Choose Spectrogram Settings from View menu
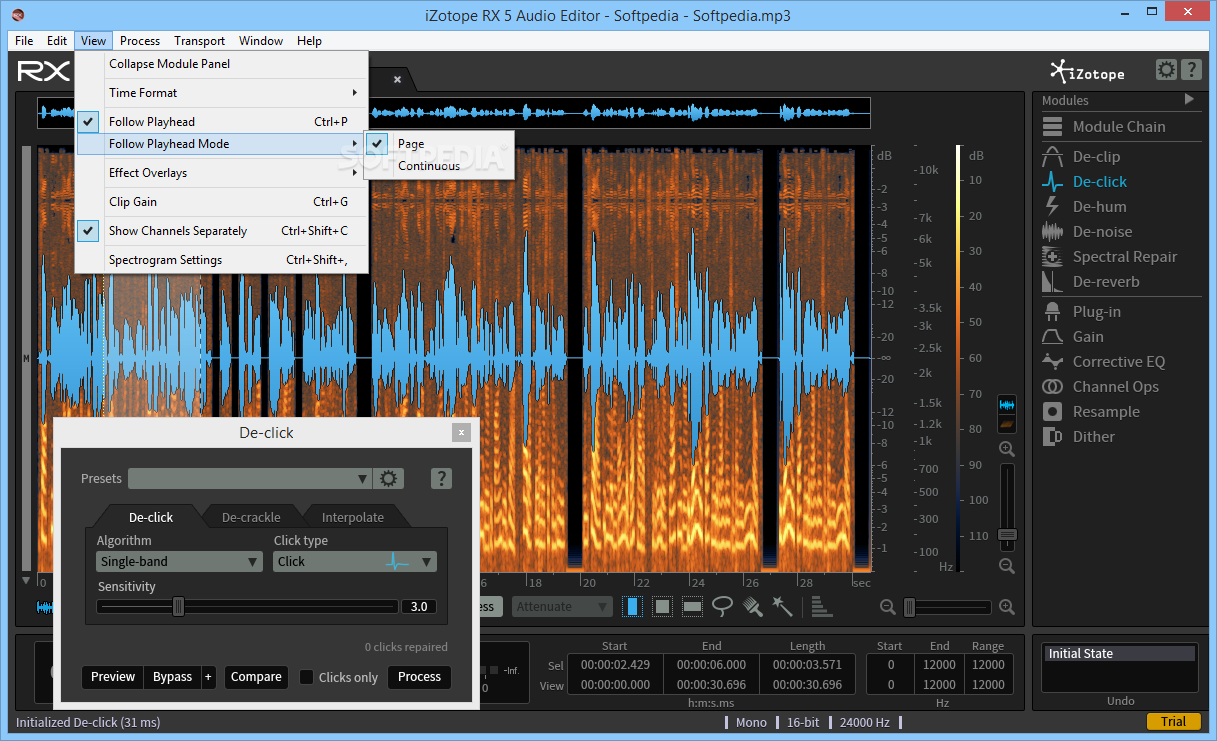Viewport: 1217px width, 741px height. [x=223, y=260]
